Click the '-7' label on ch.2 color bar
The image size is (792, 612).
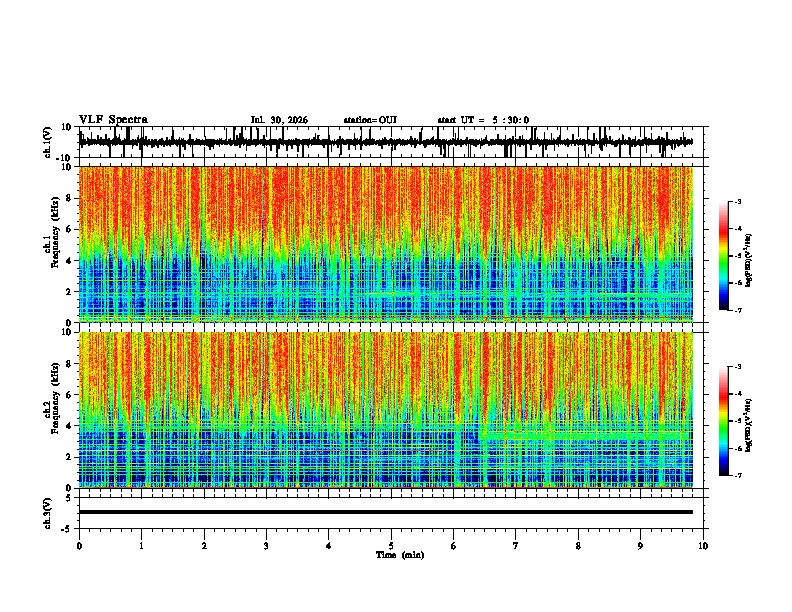point(737,475)
